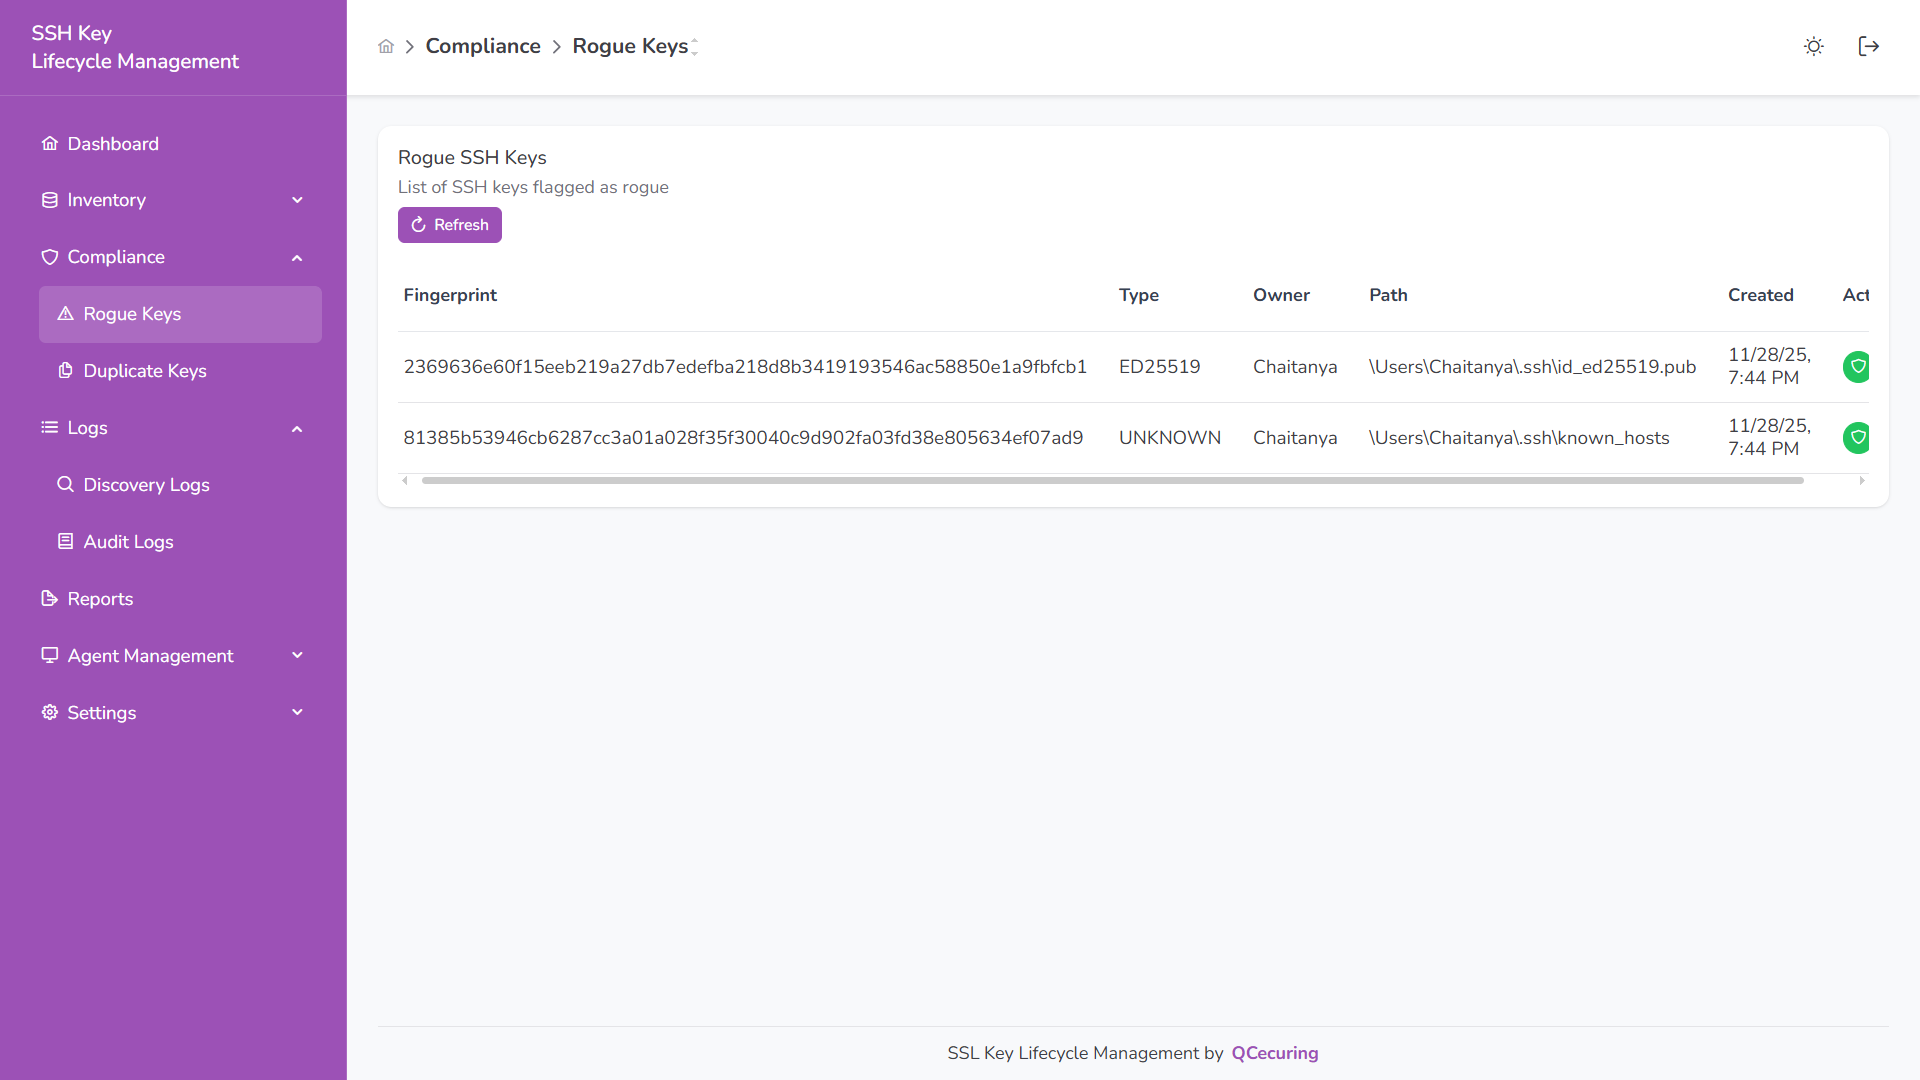Open Discovery Logs via its magnifier icon
Screen dimensions: 1920x1080
tap(65, 484)
